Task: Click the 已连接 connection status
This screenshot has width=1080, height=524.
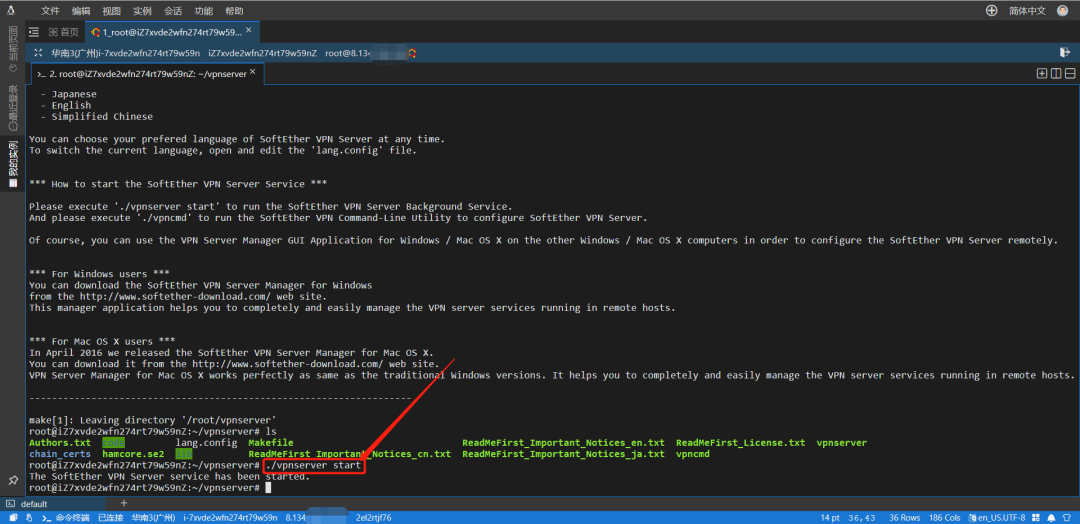Action: coord(110,517)
